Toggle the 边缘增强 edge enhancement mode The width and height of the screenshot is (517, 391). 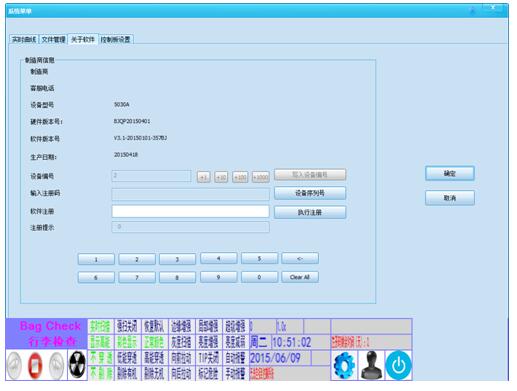[181, 327]
